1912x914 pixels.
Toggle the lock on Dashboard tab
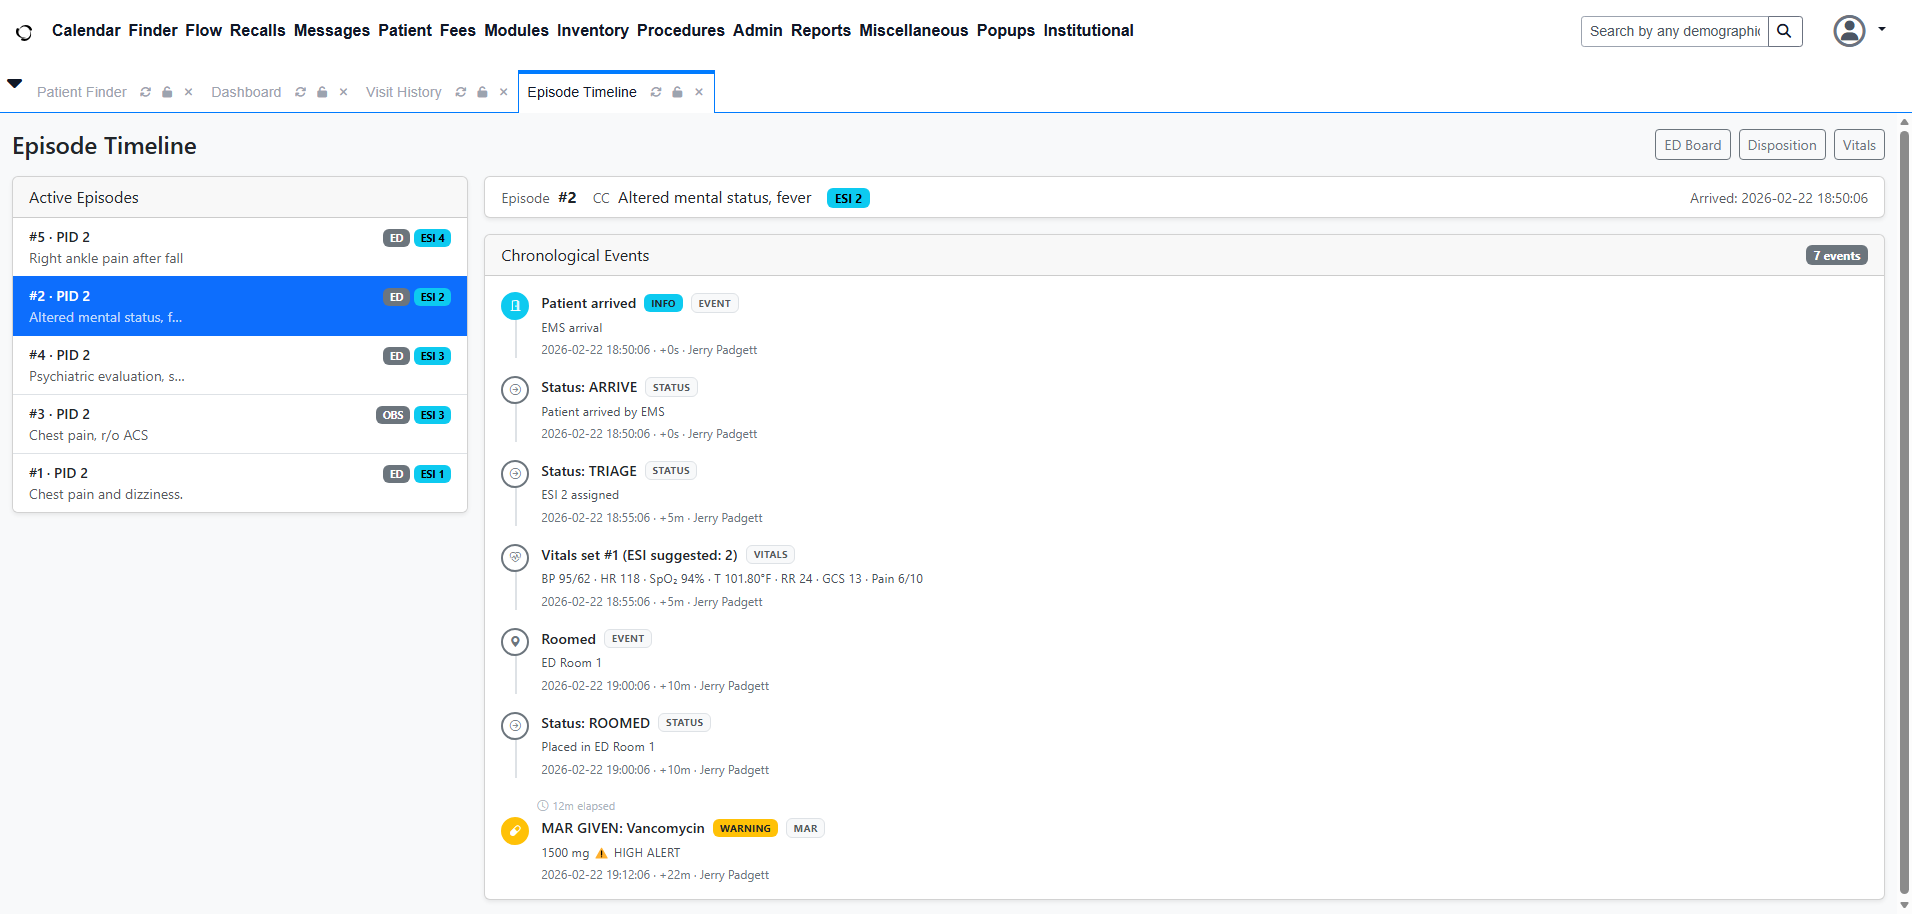pyautogui.click(x=322, y=92)
